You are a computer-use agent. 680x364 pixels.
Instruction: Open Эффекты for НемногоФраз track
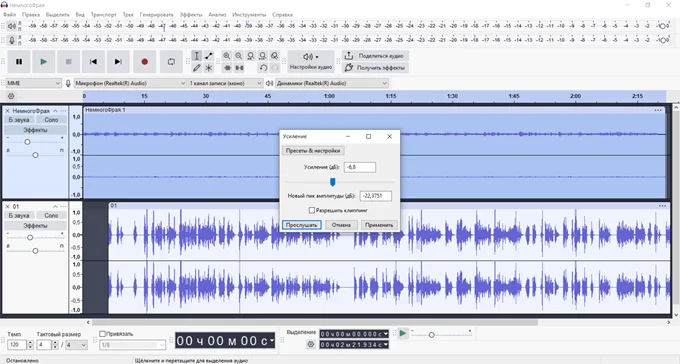pyautogui.click(x=36, y=130)
